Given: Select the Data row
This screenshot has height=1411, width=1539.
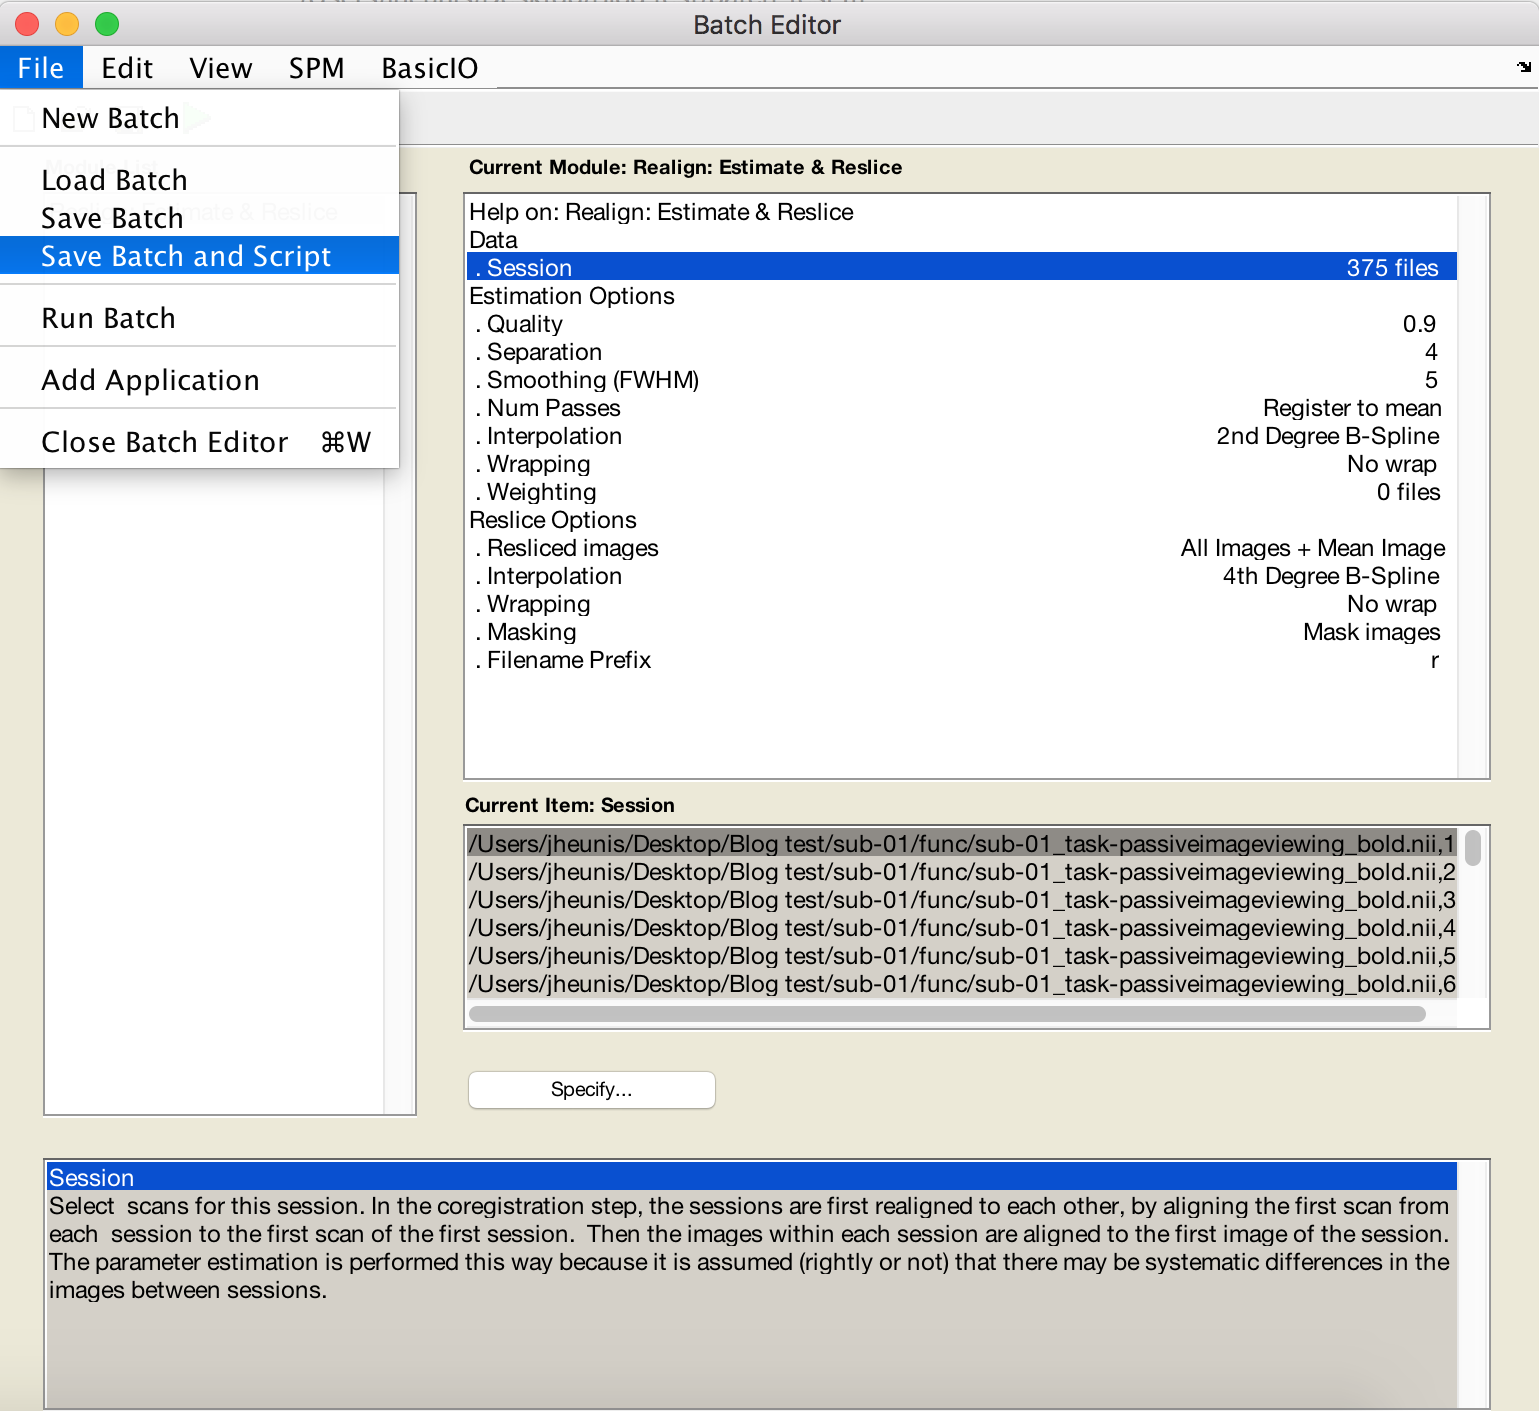Looking at the screenshot, I should pyautogui.click(x=962, y=240).
